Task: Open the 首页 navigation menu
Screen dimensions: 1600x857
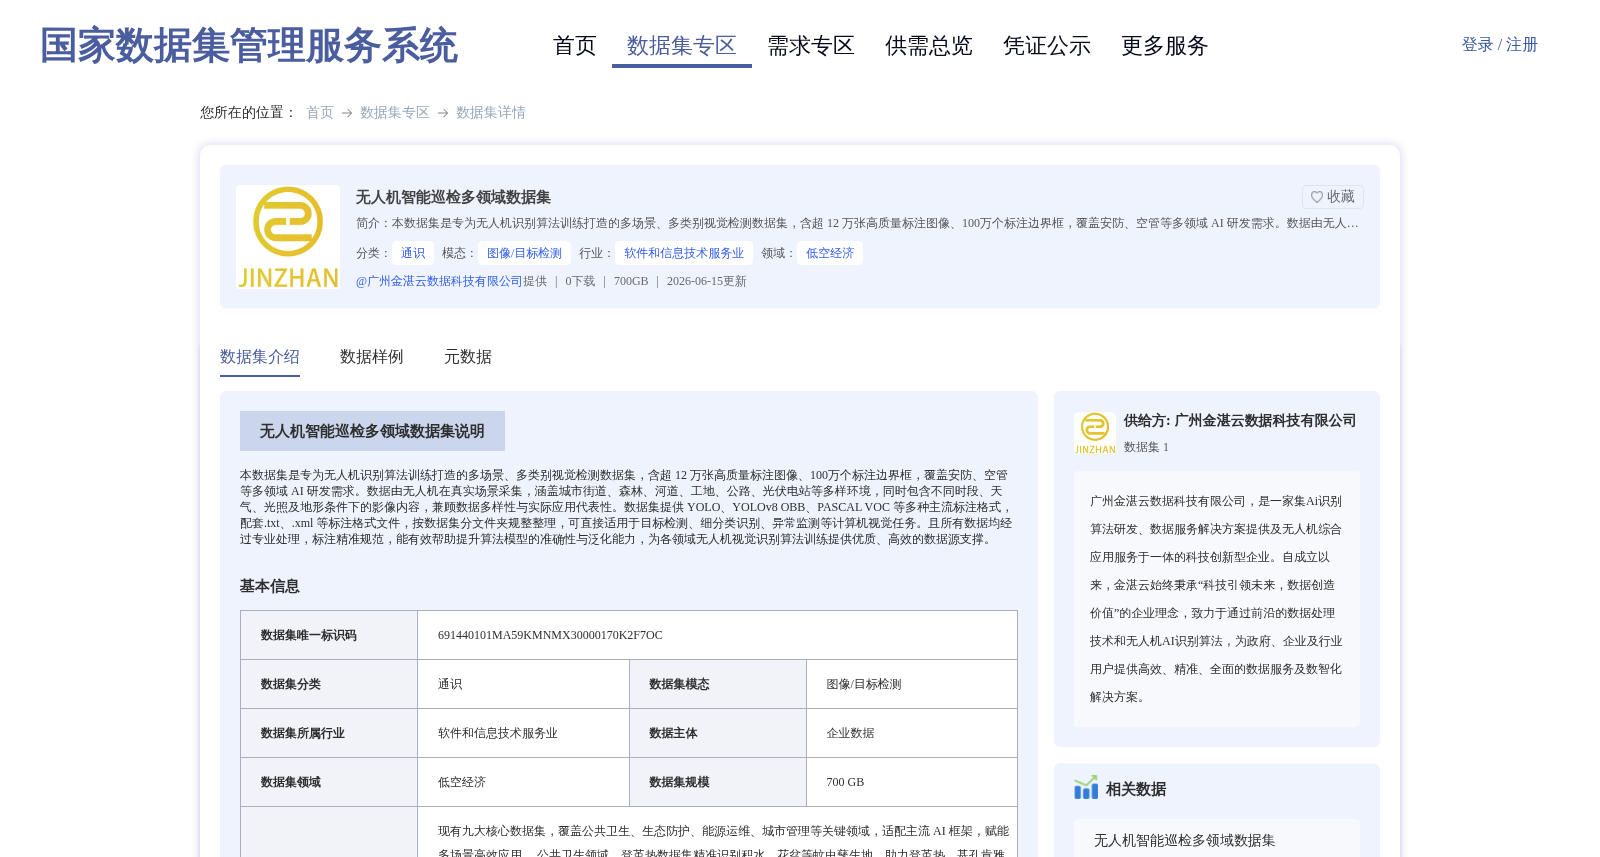Action: point(575,46)
